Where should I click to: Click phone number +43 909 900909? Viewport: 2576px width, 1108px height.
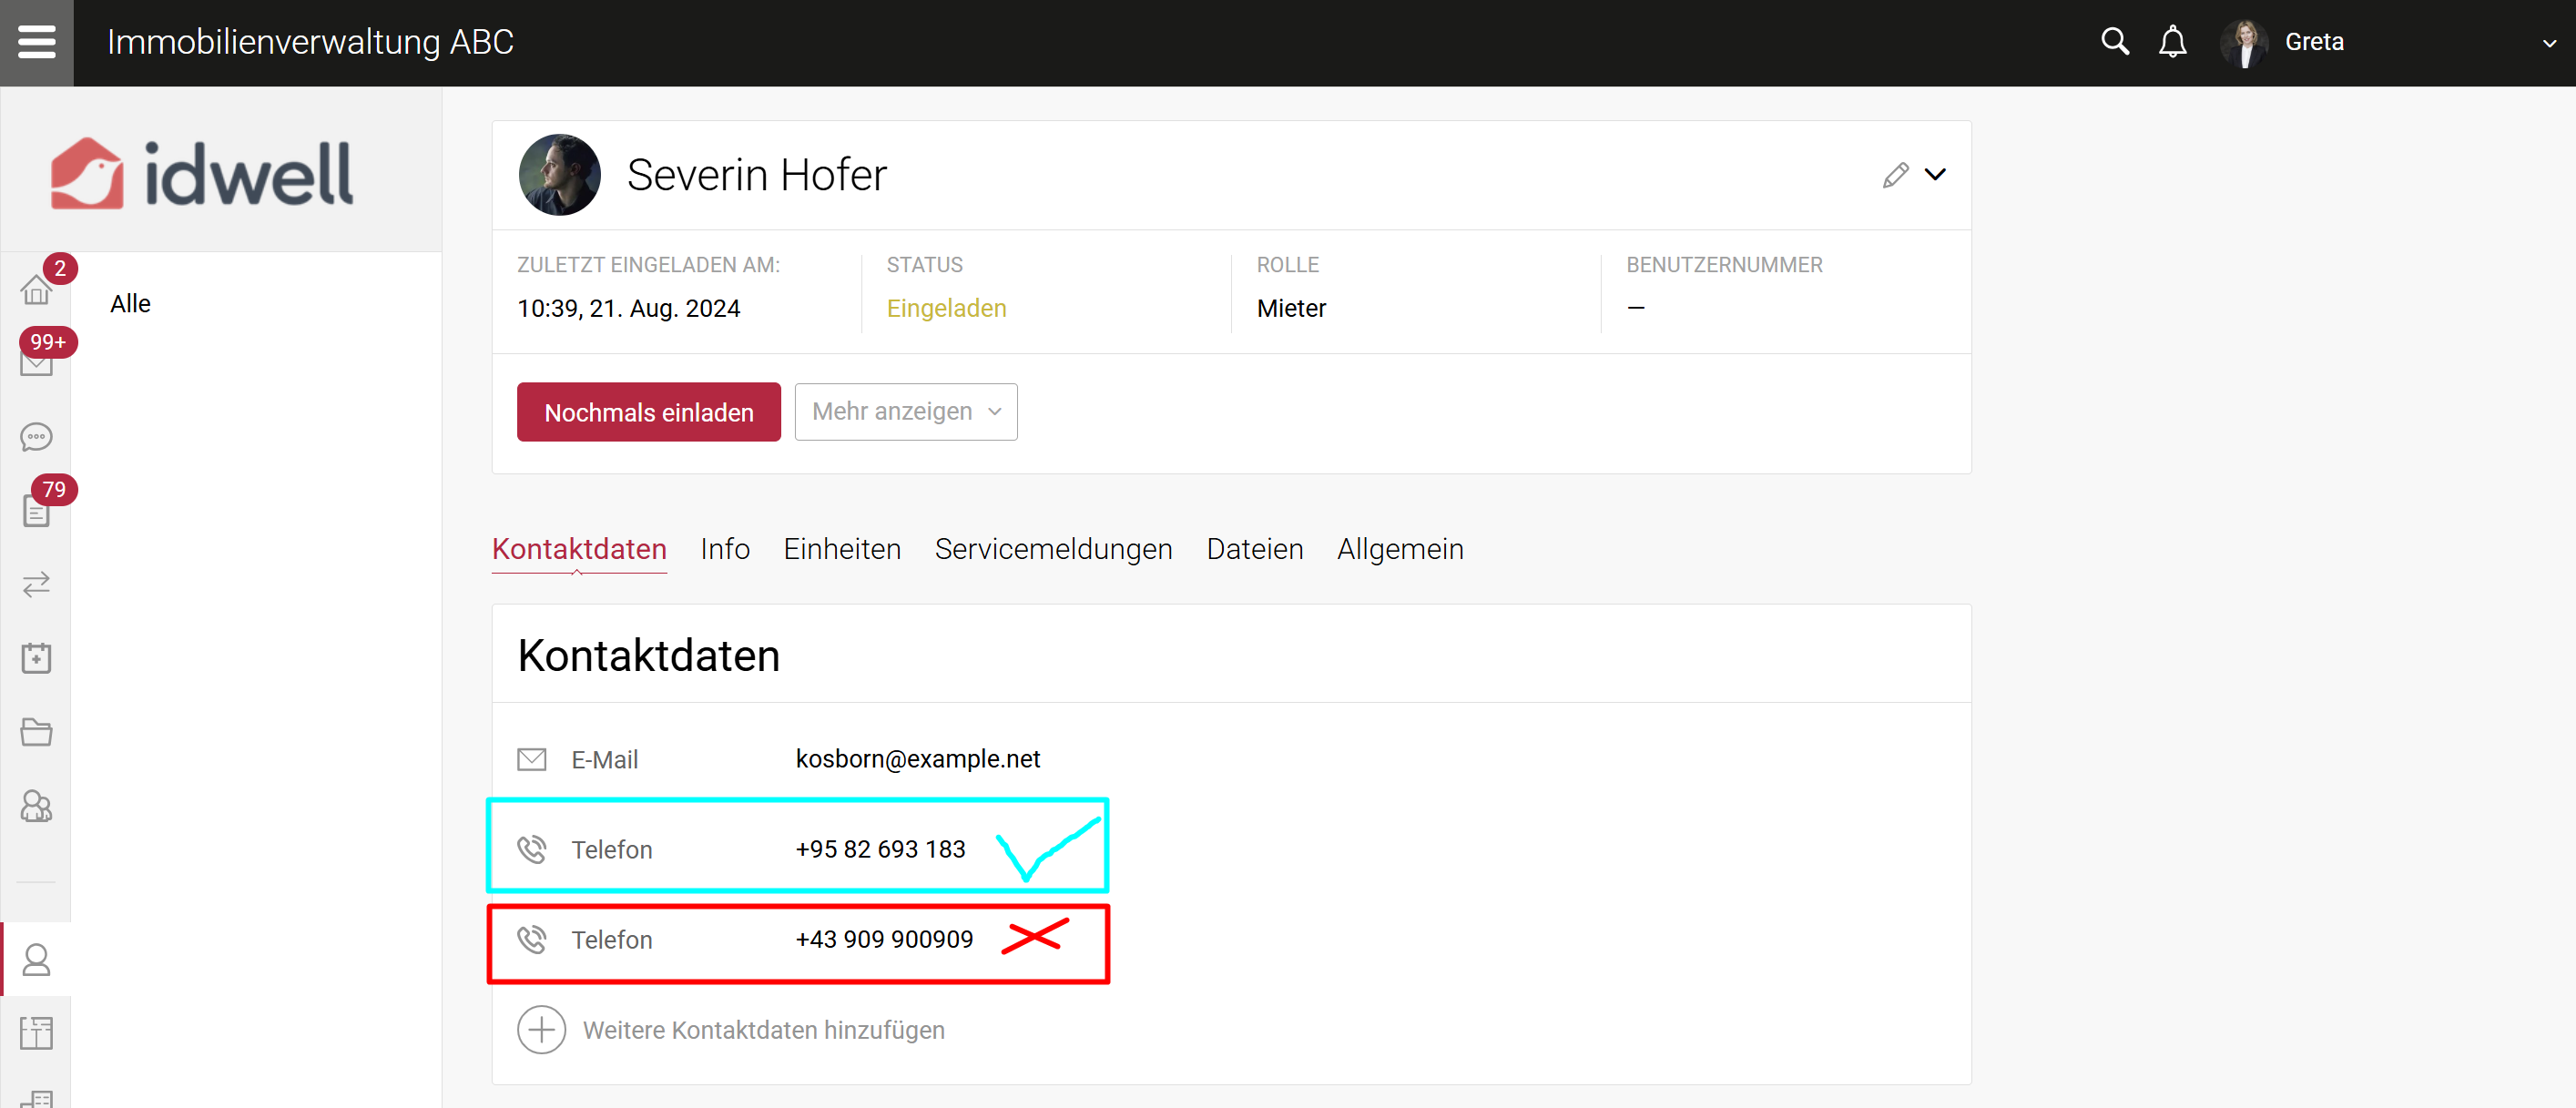(884, 939)
